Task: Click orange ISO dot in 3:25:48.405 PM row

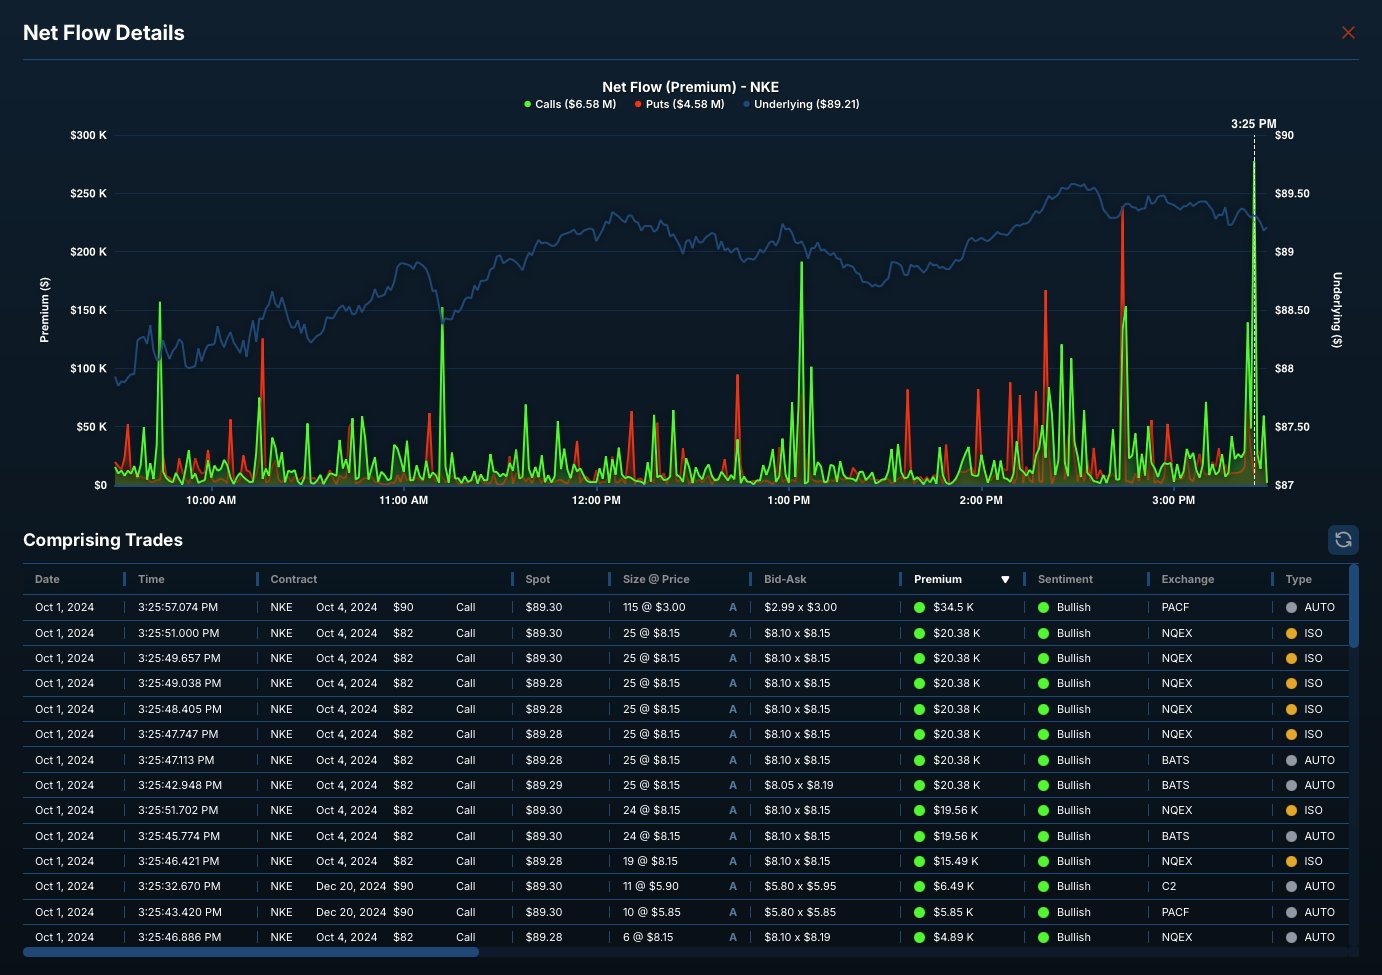Action: coord(1291,709)
